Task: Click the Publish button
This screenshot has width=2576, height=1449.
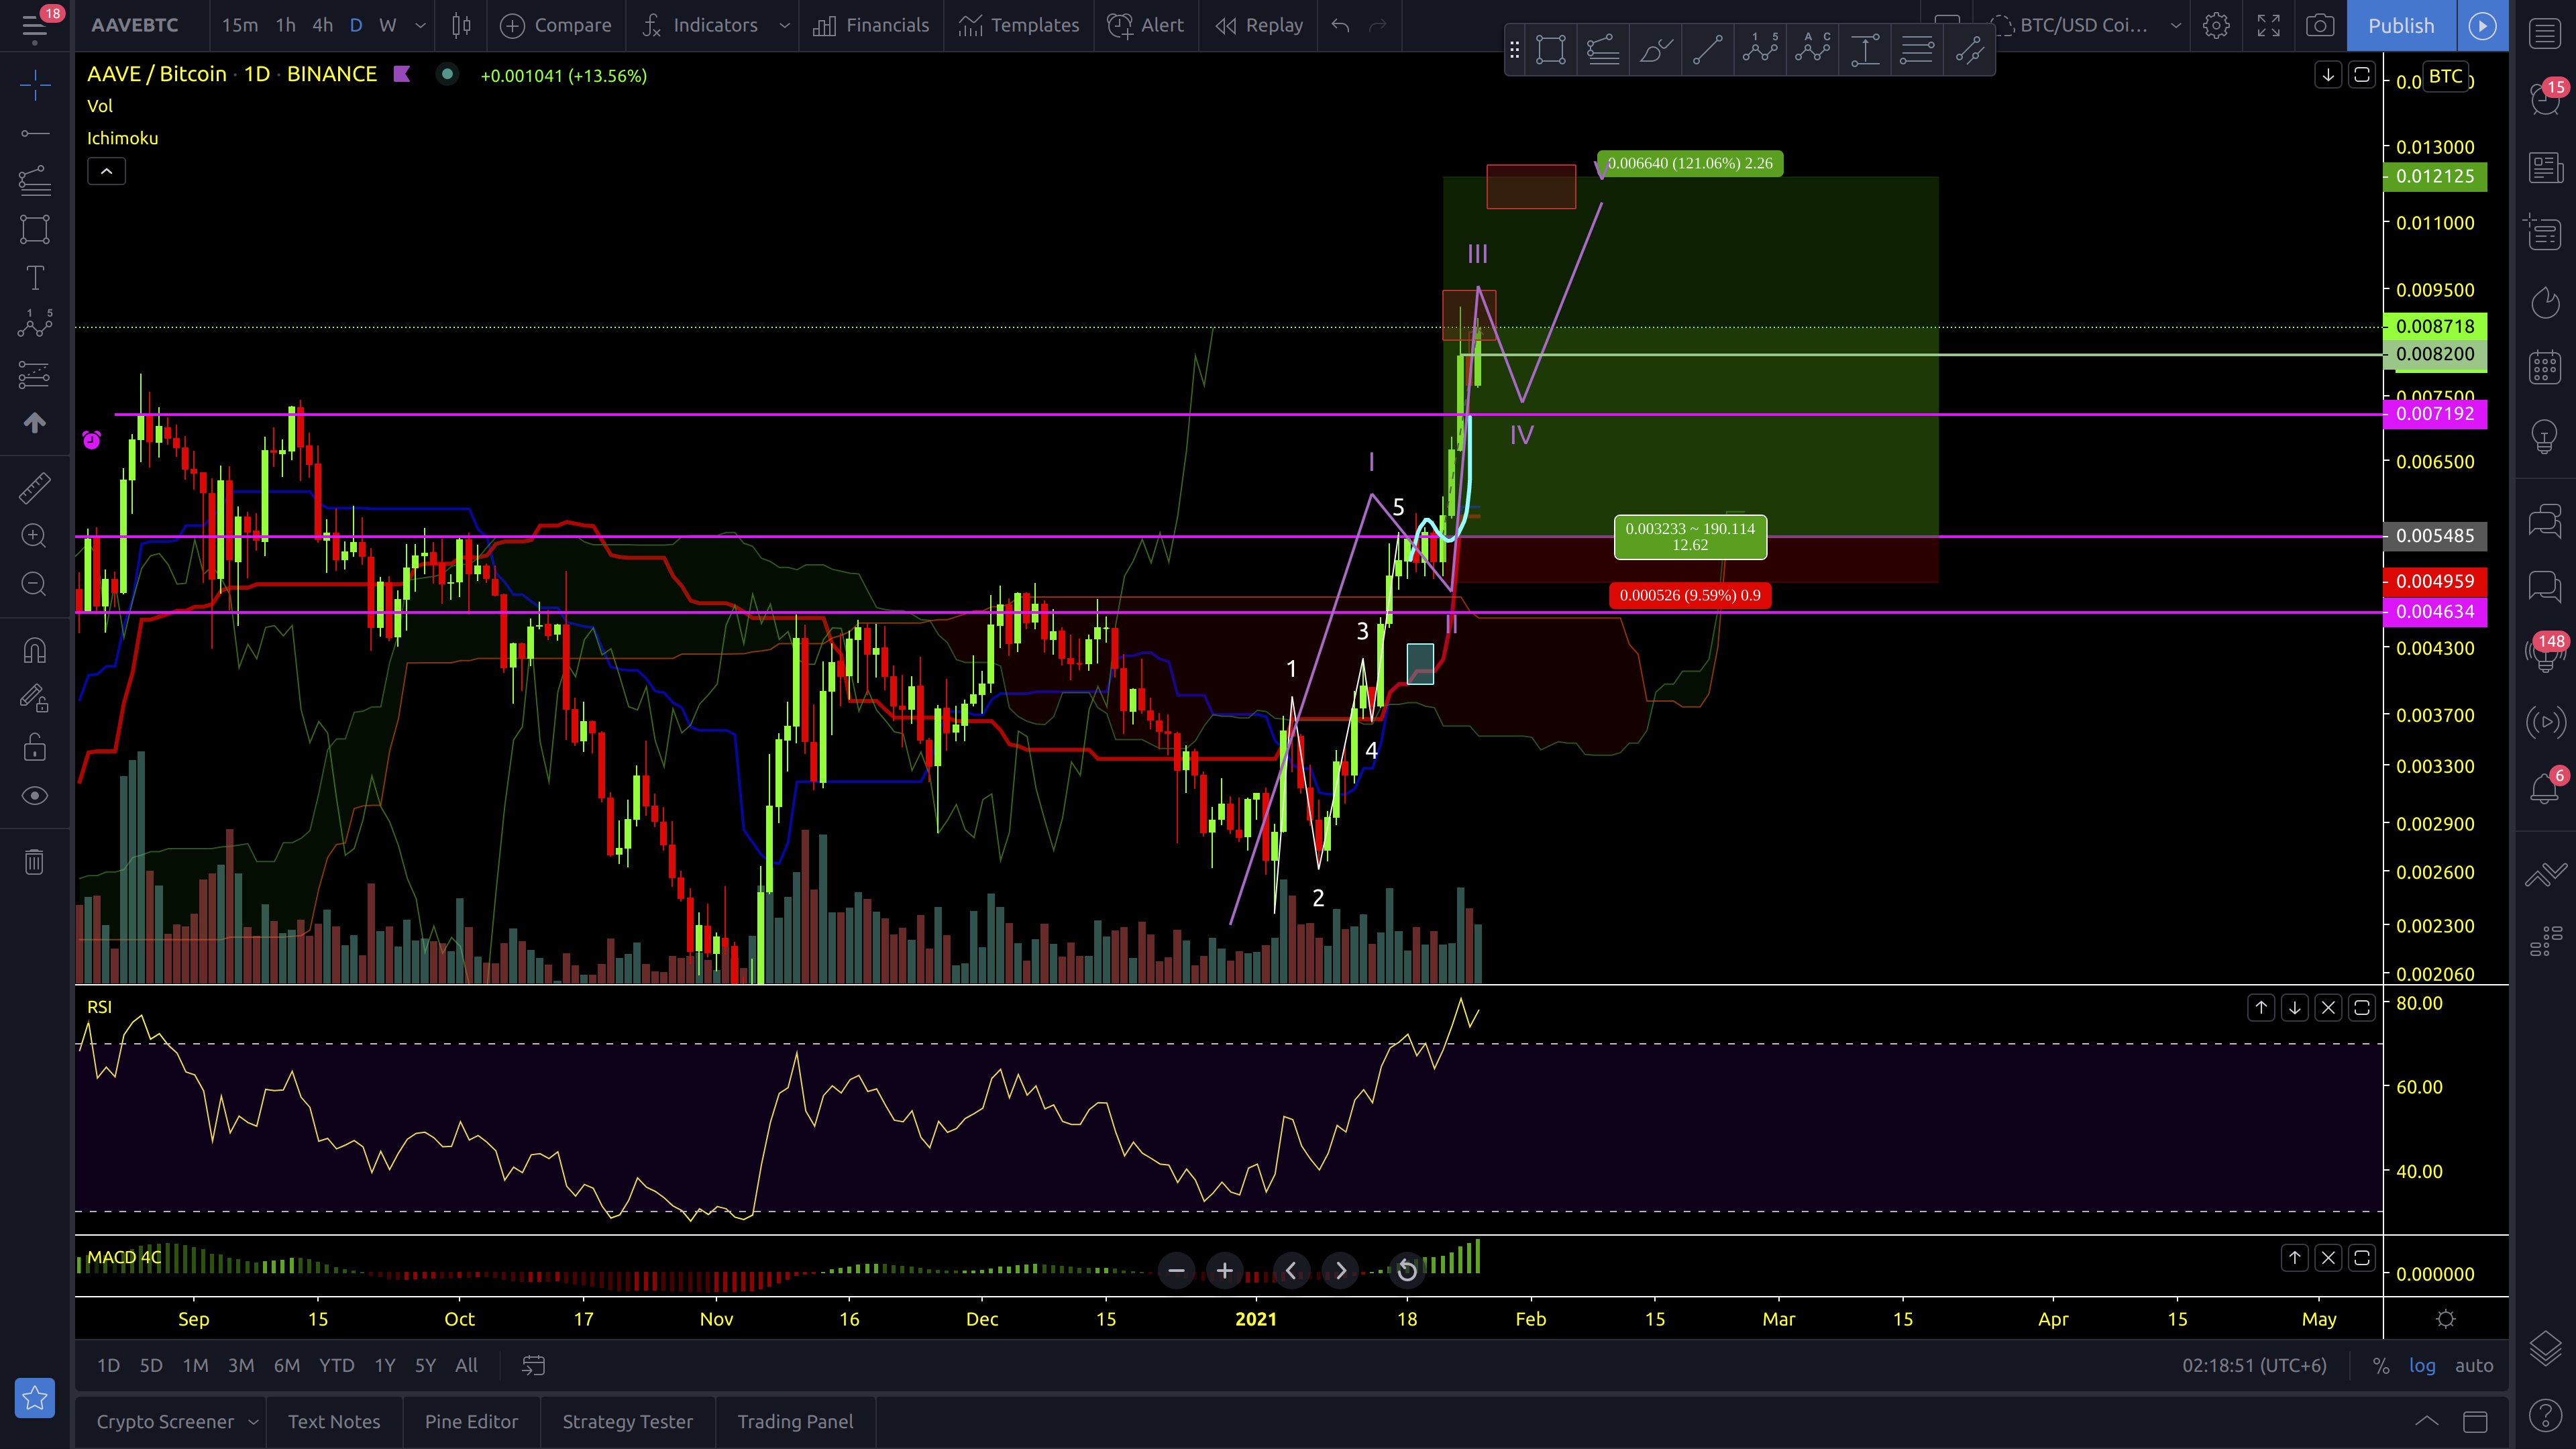Action: pos(2400,25)
